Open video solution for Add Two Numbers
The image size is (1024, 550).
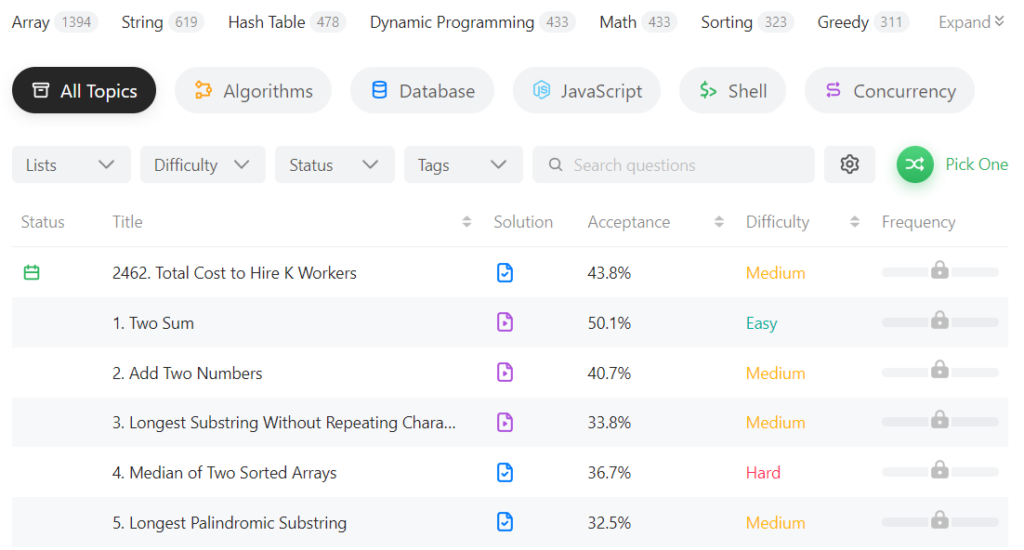point(505,372)
